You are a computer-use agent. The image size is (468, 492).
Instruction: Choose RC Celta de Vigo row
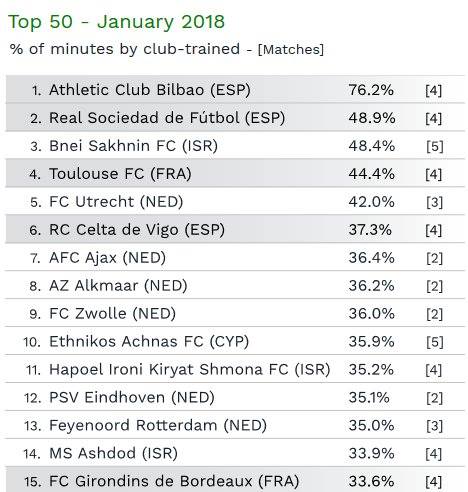235,230
